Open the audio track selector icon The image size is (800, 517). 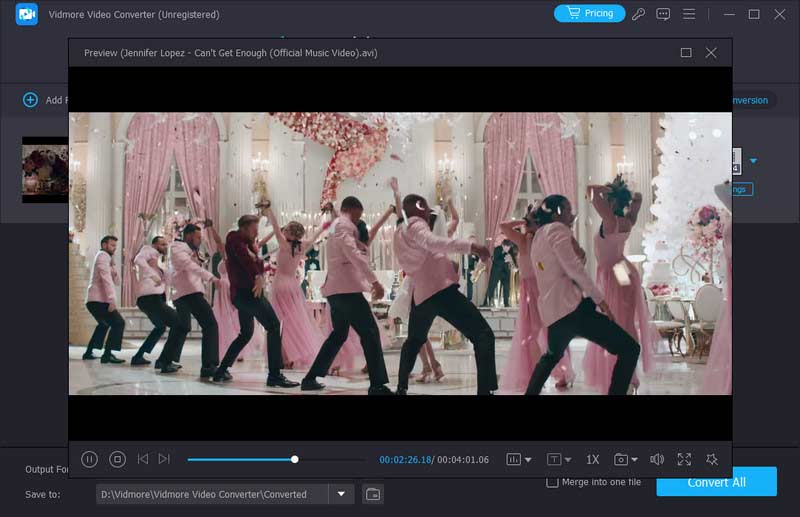coord(513,459)
